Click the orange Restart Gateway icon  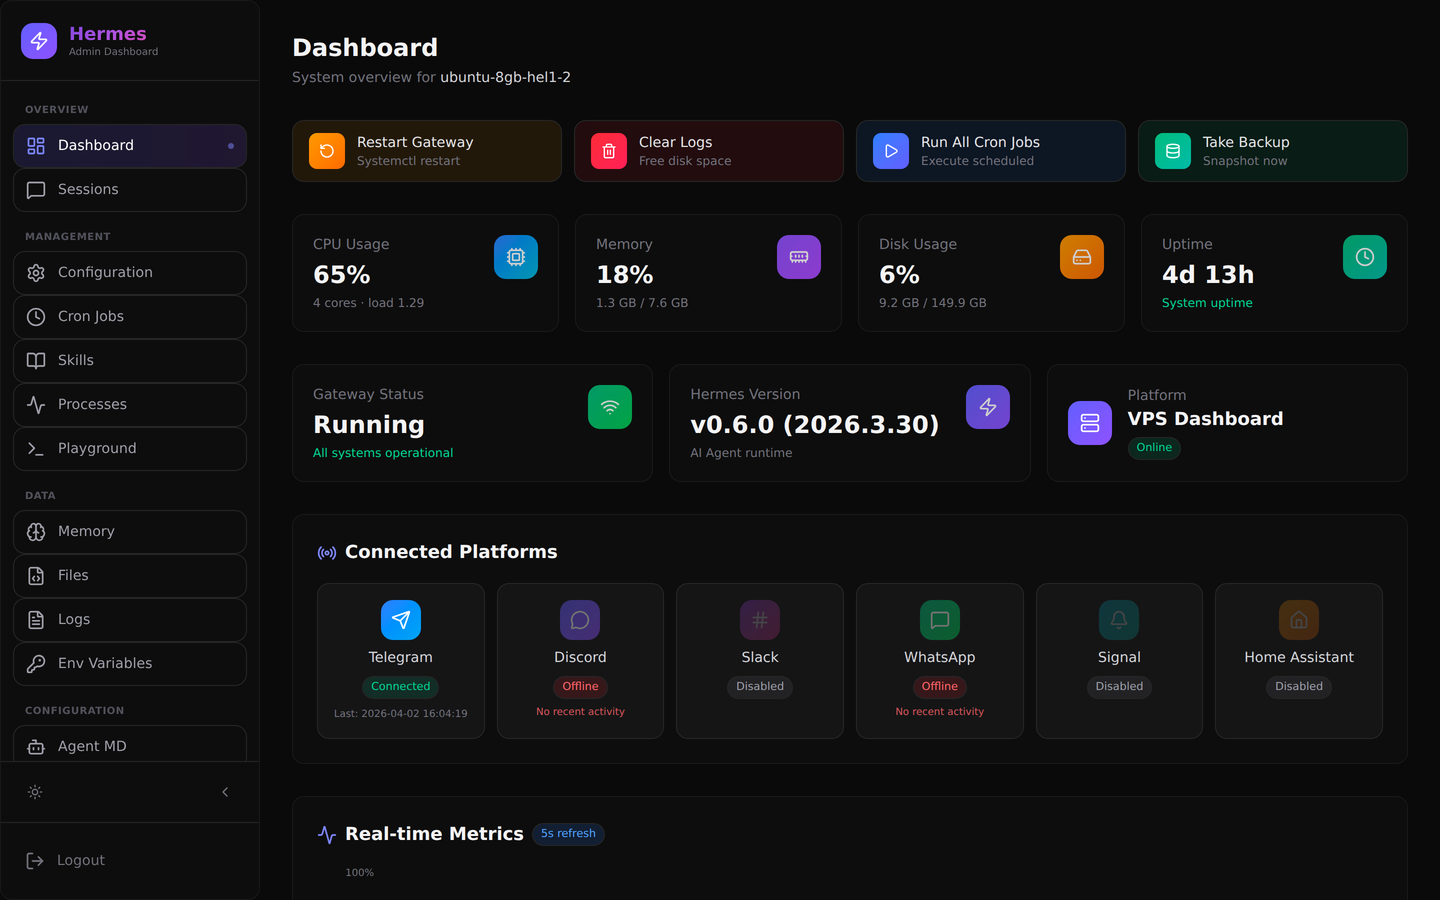pyautogui.click(x=327, y=151)
